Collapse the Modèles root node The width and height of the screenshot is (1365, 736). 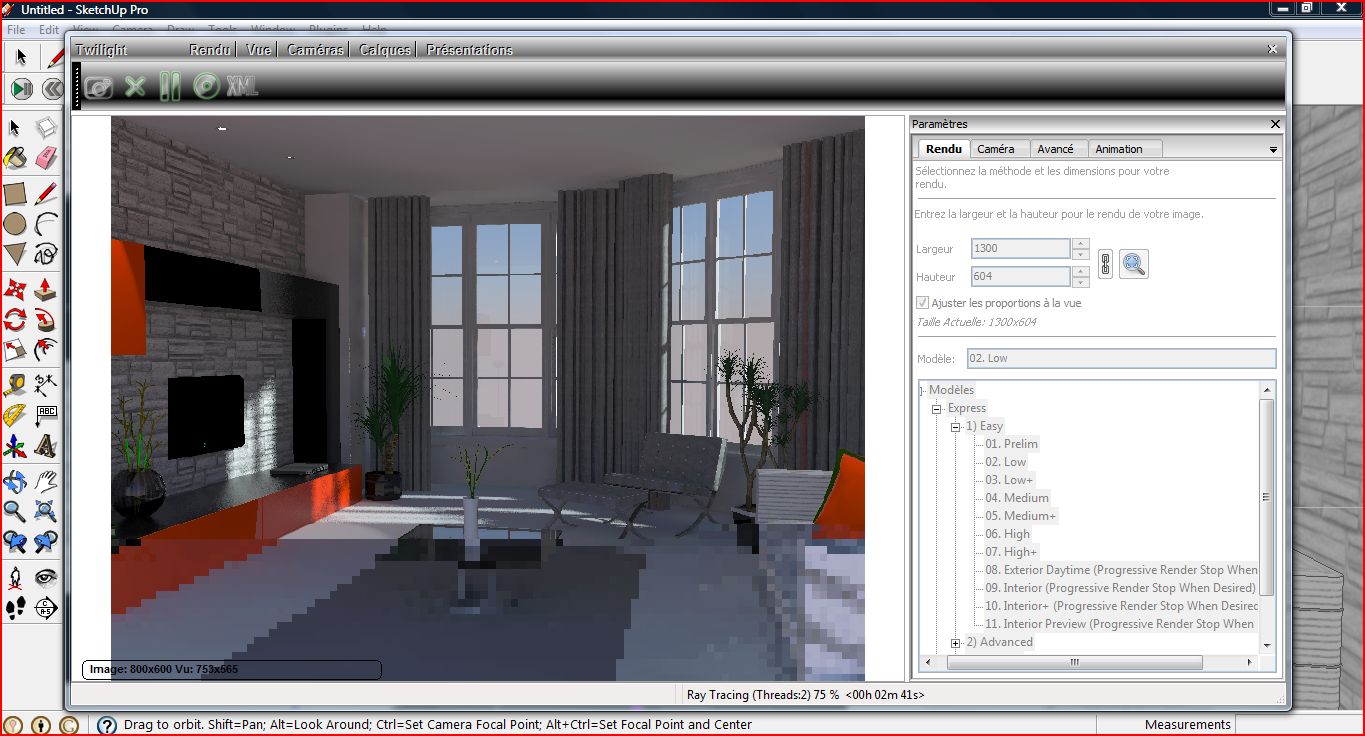[921, 390]
